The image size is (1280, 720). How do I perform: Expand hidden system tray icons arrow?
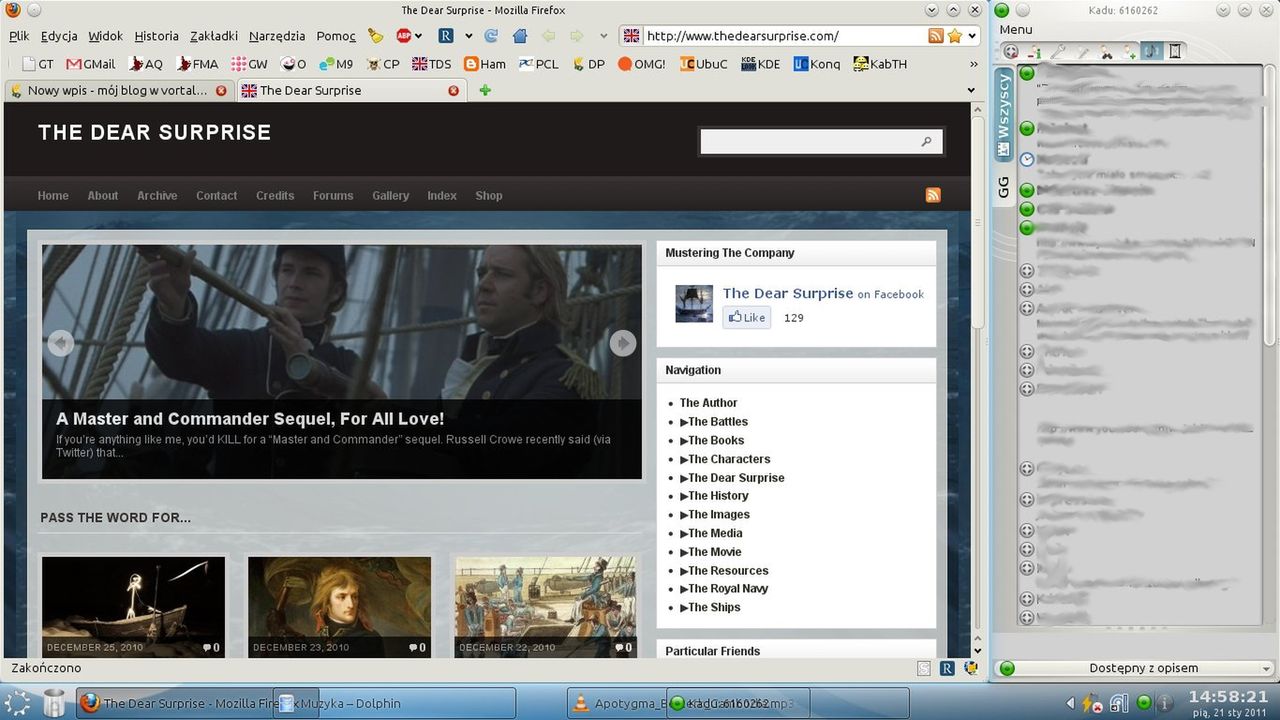1070,703
